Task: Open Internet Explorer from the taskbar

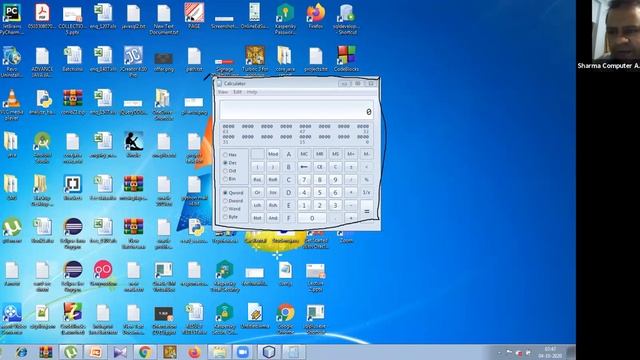Action: (x=21, y=352)
